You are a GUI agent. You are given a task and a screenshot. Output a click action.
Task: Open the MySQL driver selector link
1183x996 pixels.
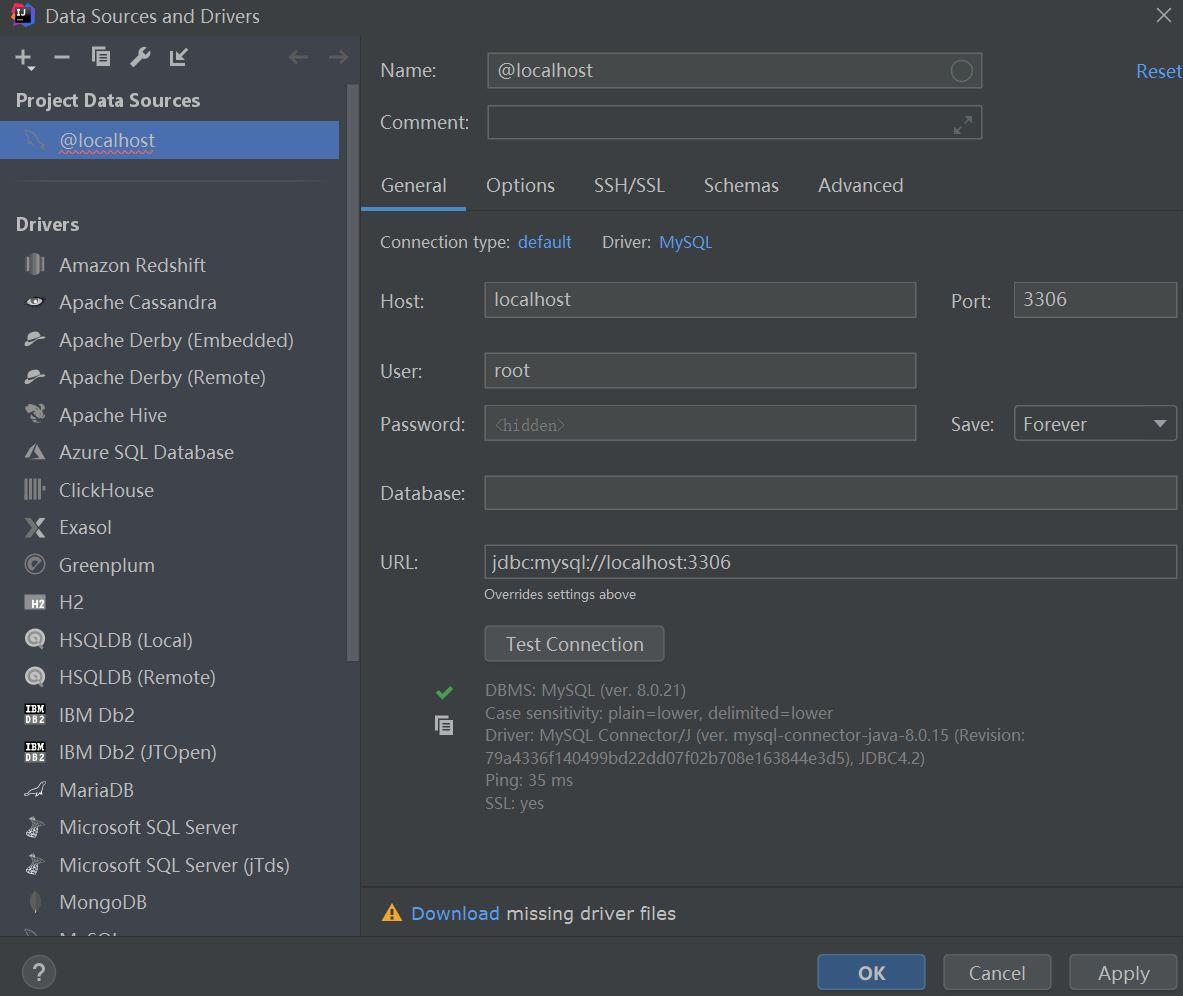pyautogui.click(x=685, y=242)
